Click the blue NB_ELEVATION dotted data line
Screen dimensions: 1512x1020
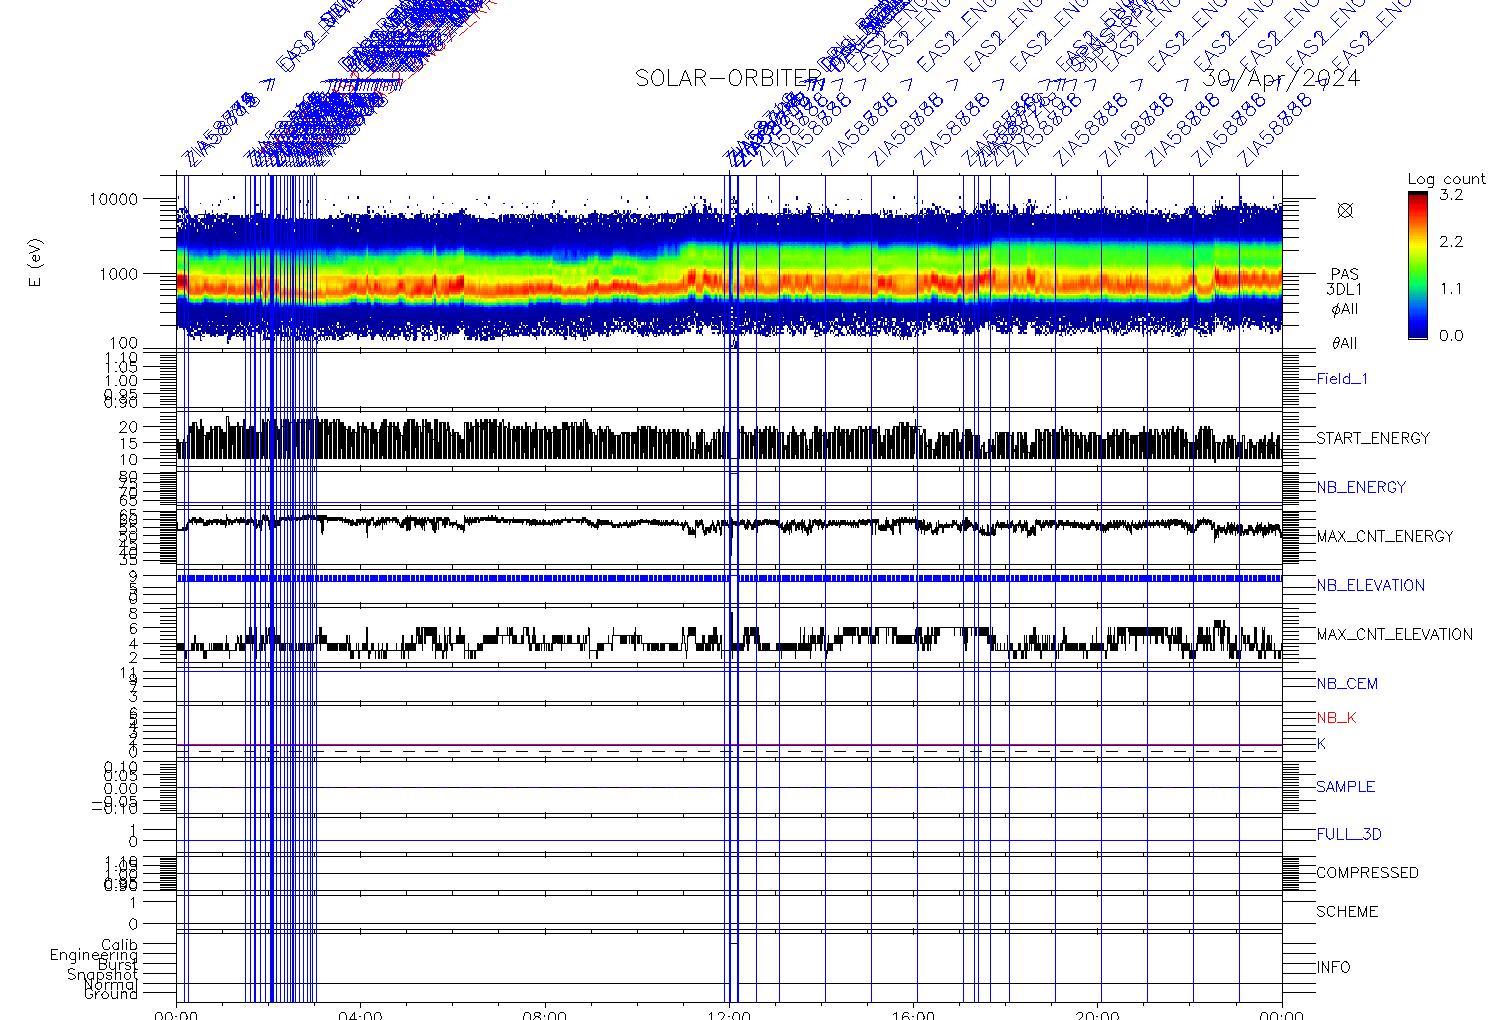[729, 578]
